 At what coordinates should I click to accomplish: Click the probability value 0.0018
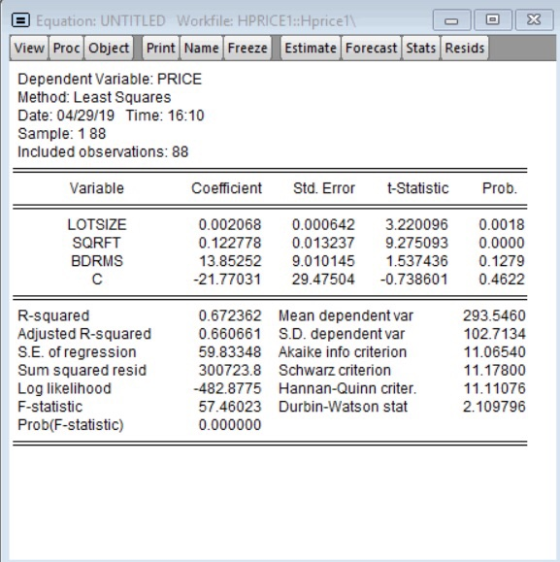pos(502,225)
